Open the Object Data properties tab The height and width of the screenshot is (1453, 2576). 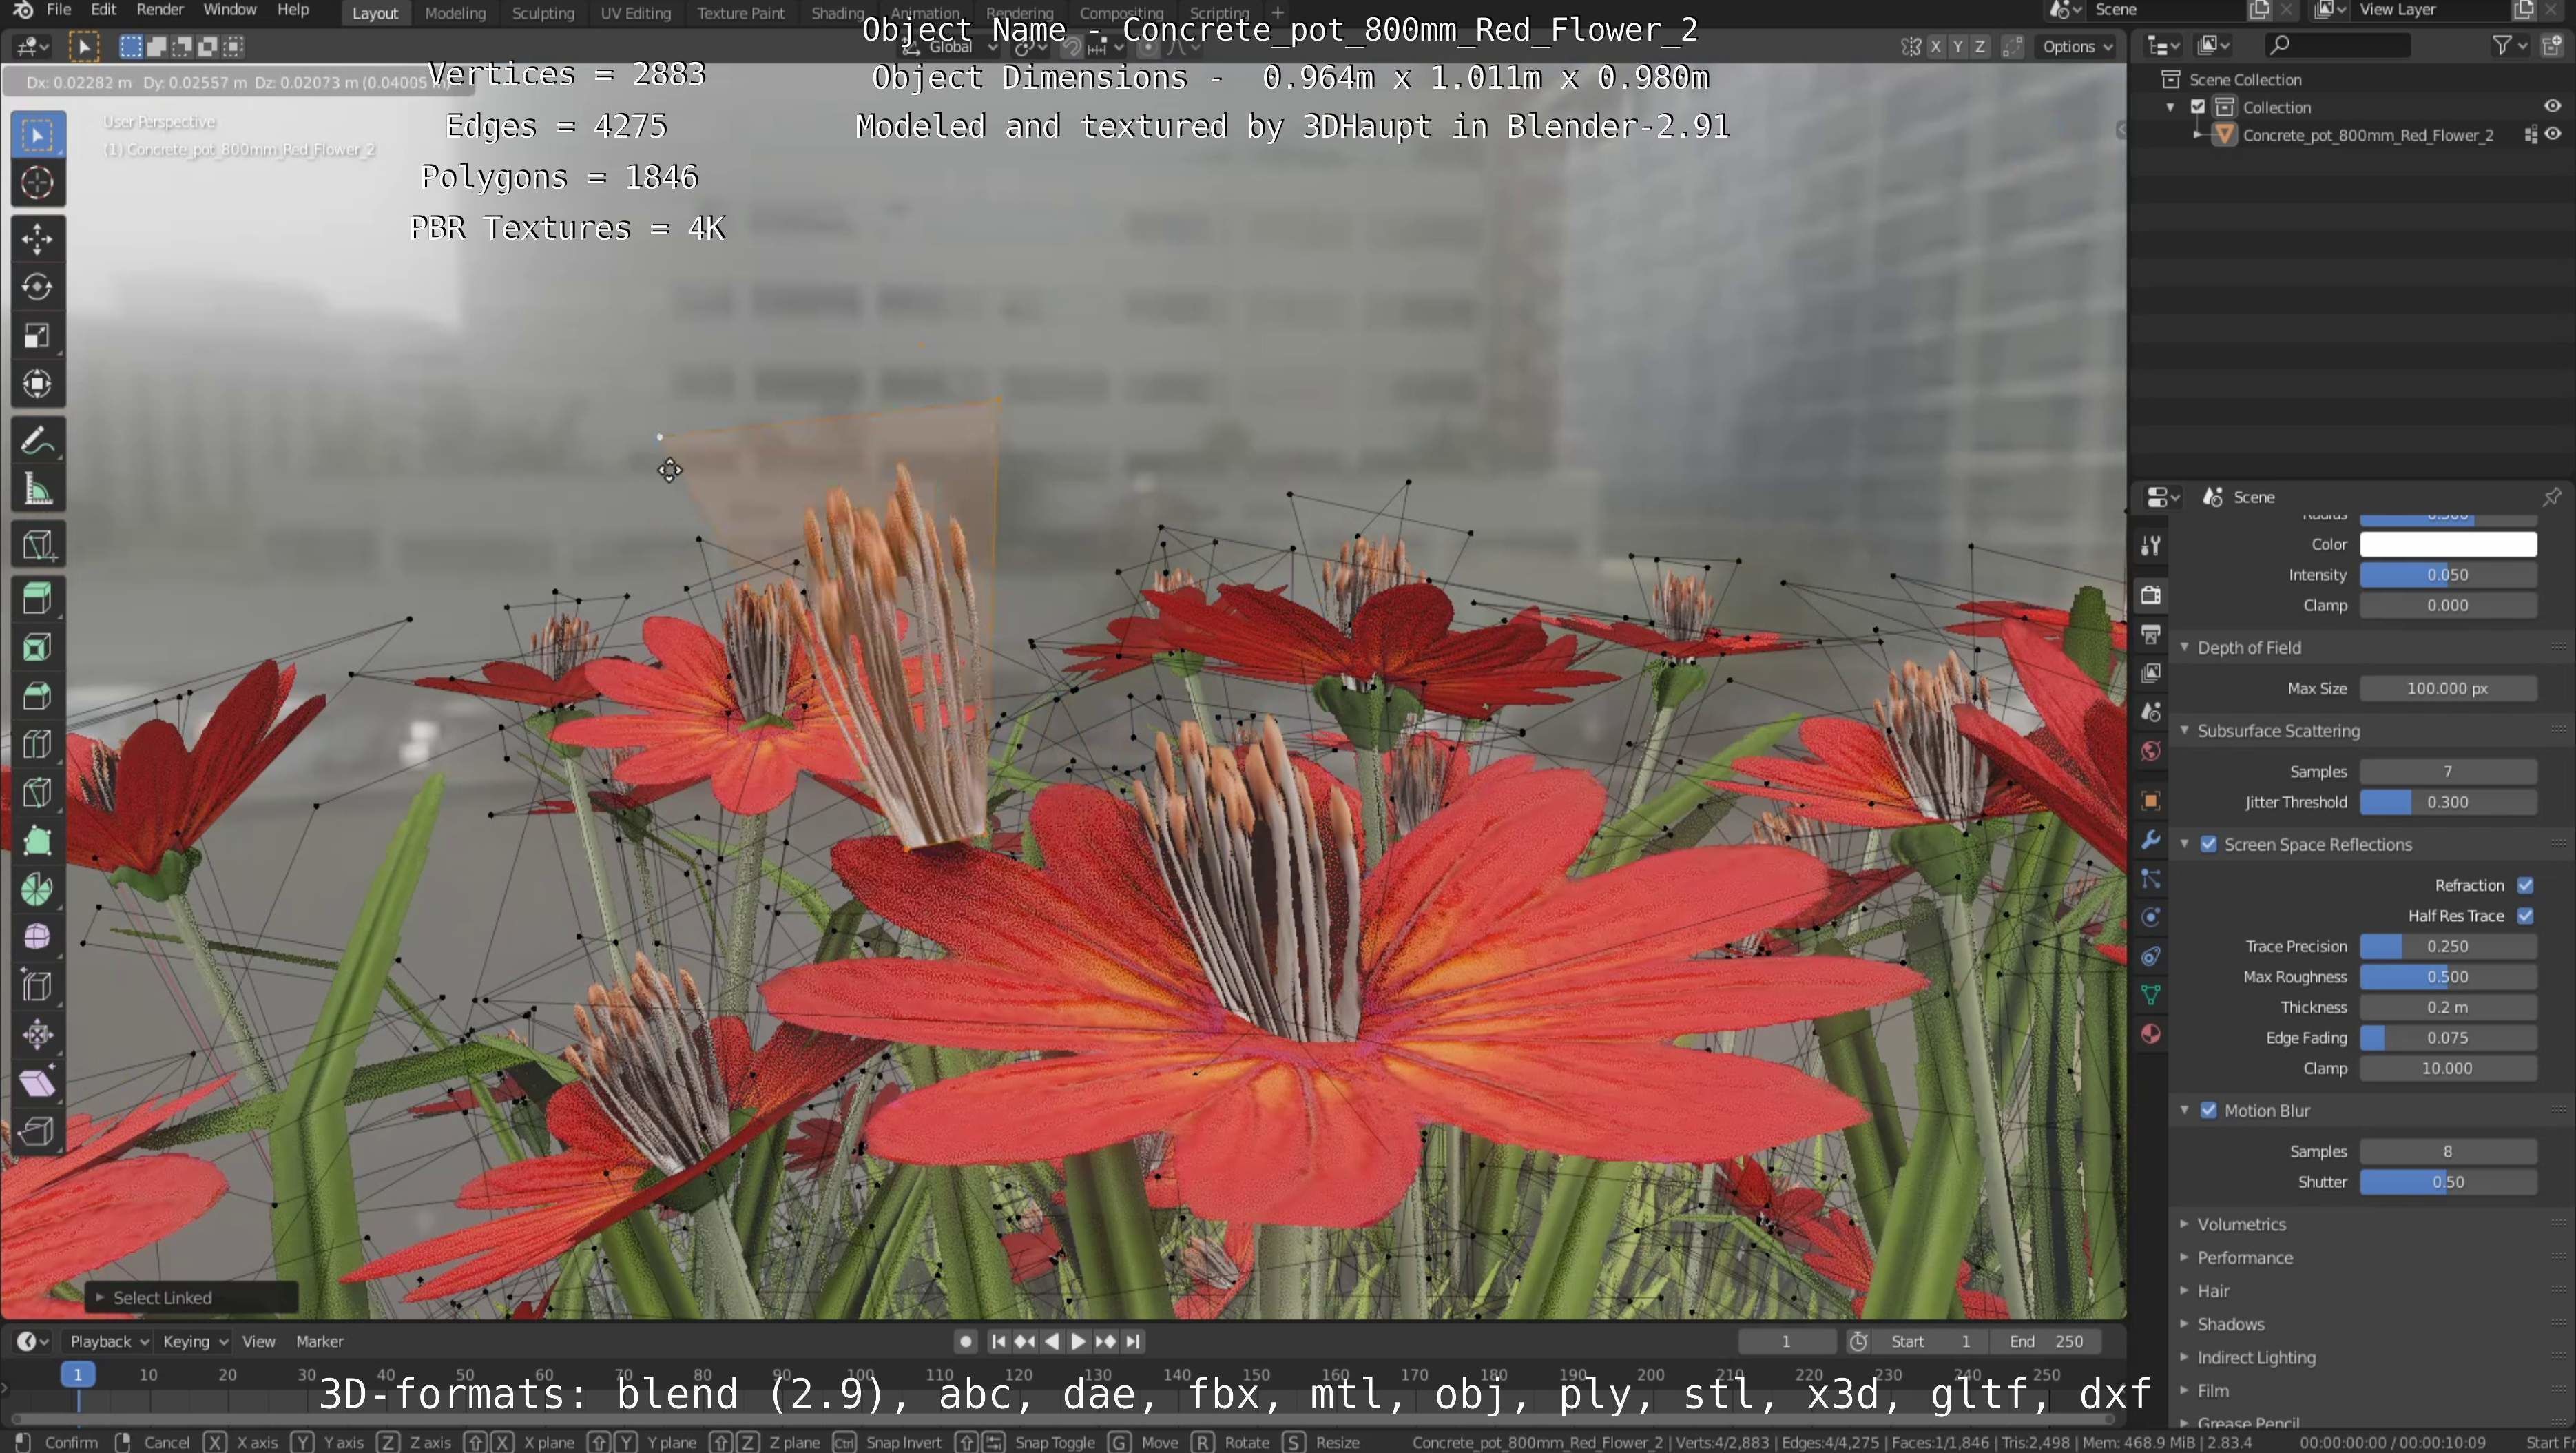pos(2151,995)
